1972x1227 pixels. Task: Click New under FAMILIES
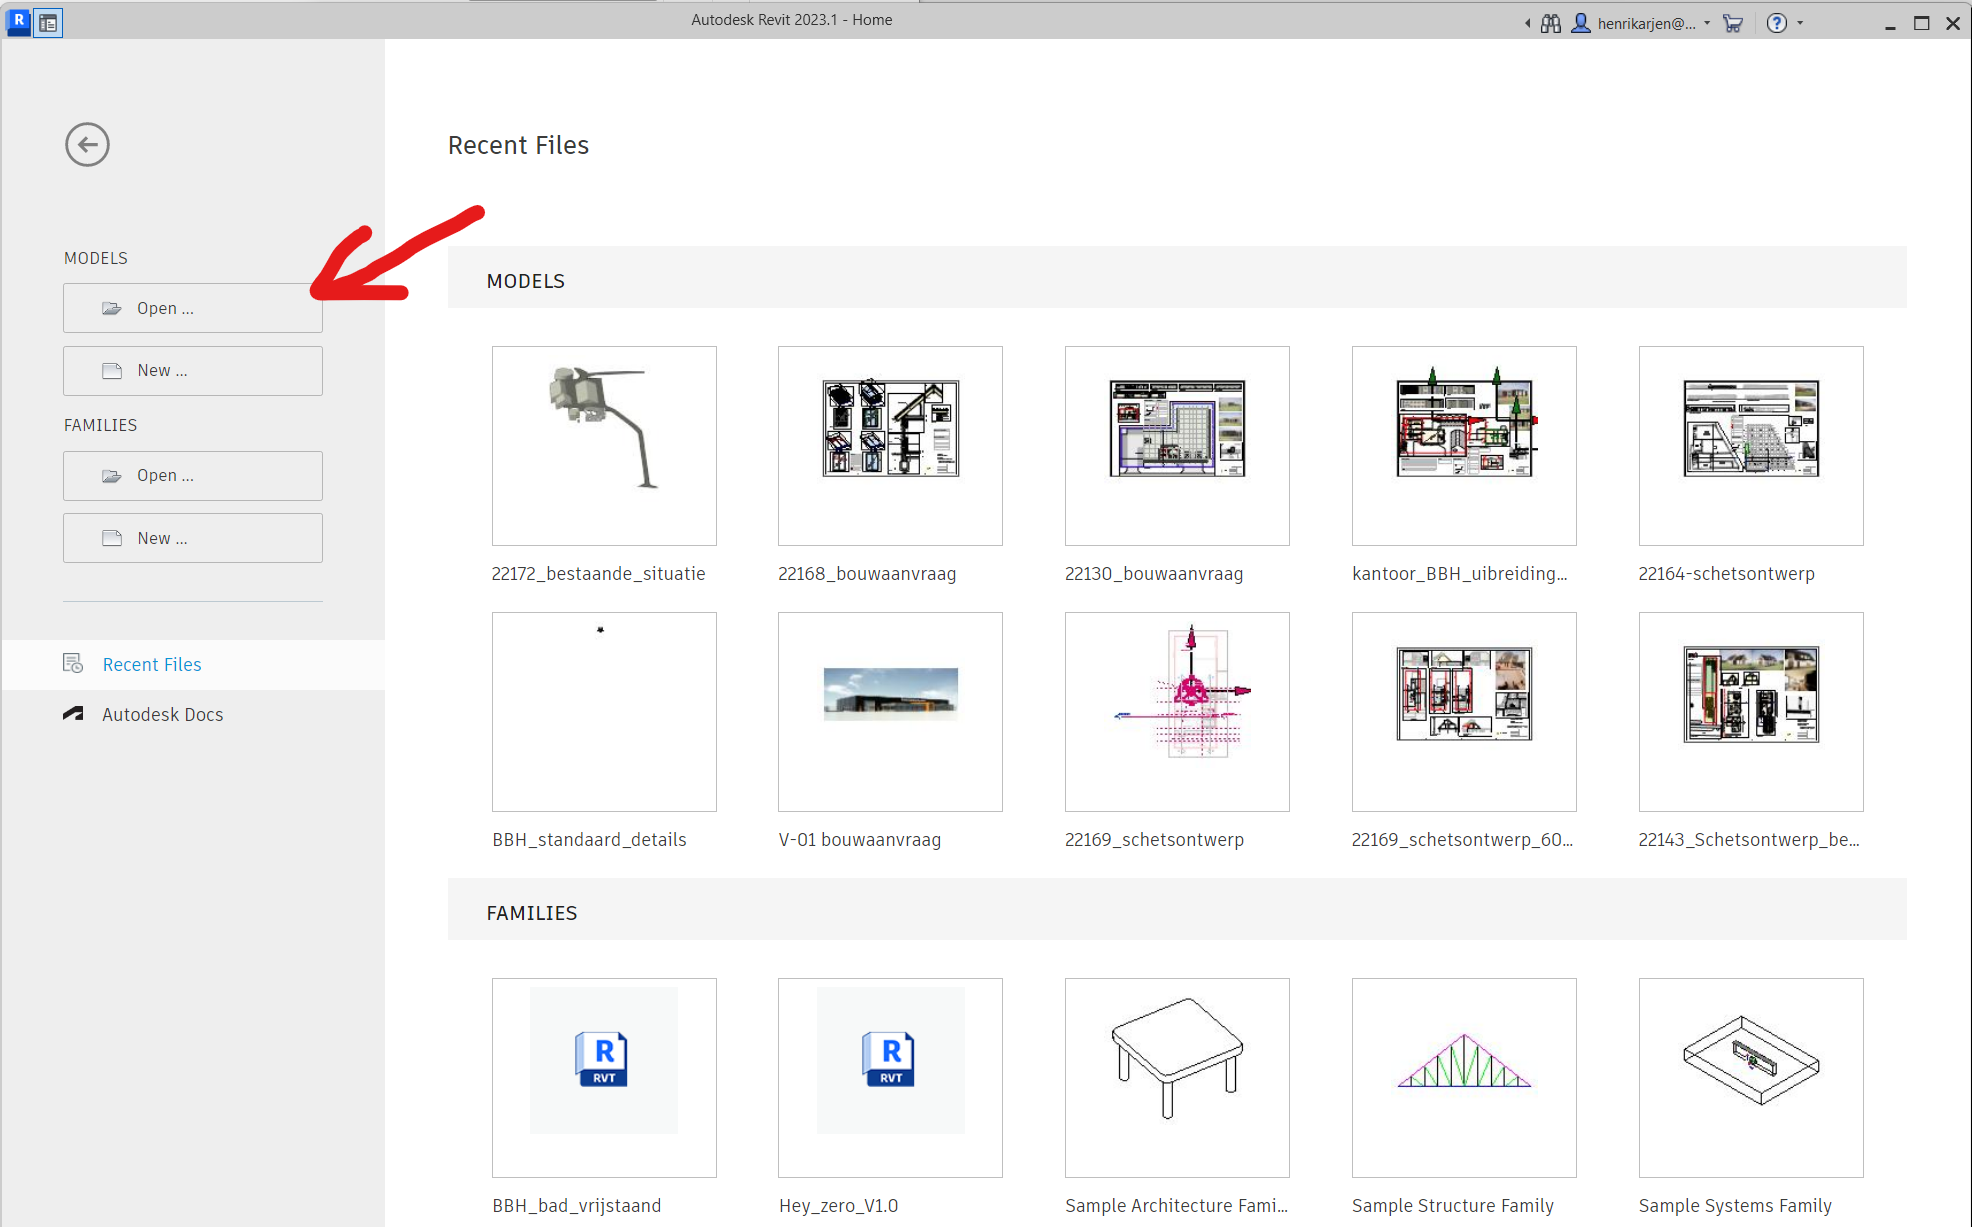[x=192, y=538]
